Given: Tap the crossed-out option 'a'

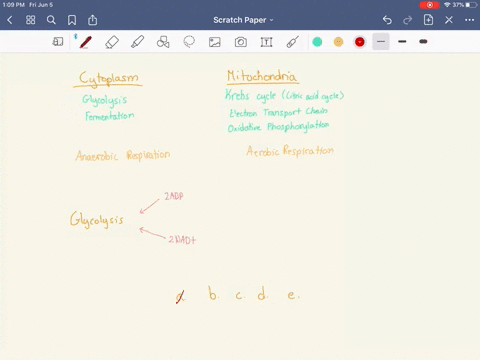Looking at the screenshot, I should coord(180,297).
